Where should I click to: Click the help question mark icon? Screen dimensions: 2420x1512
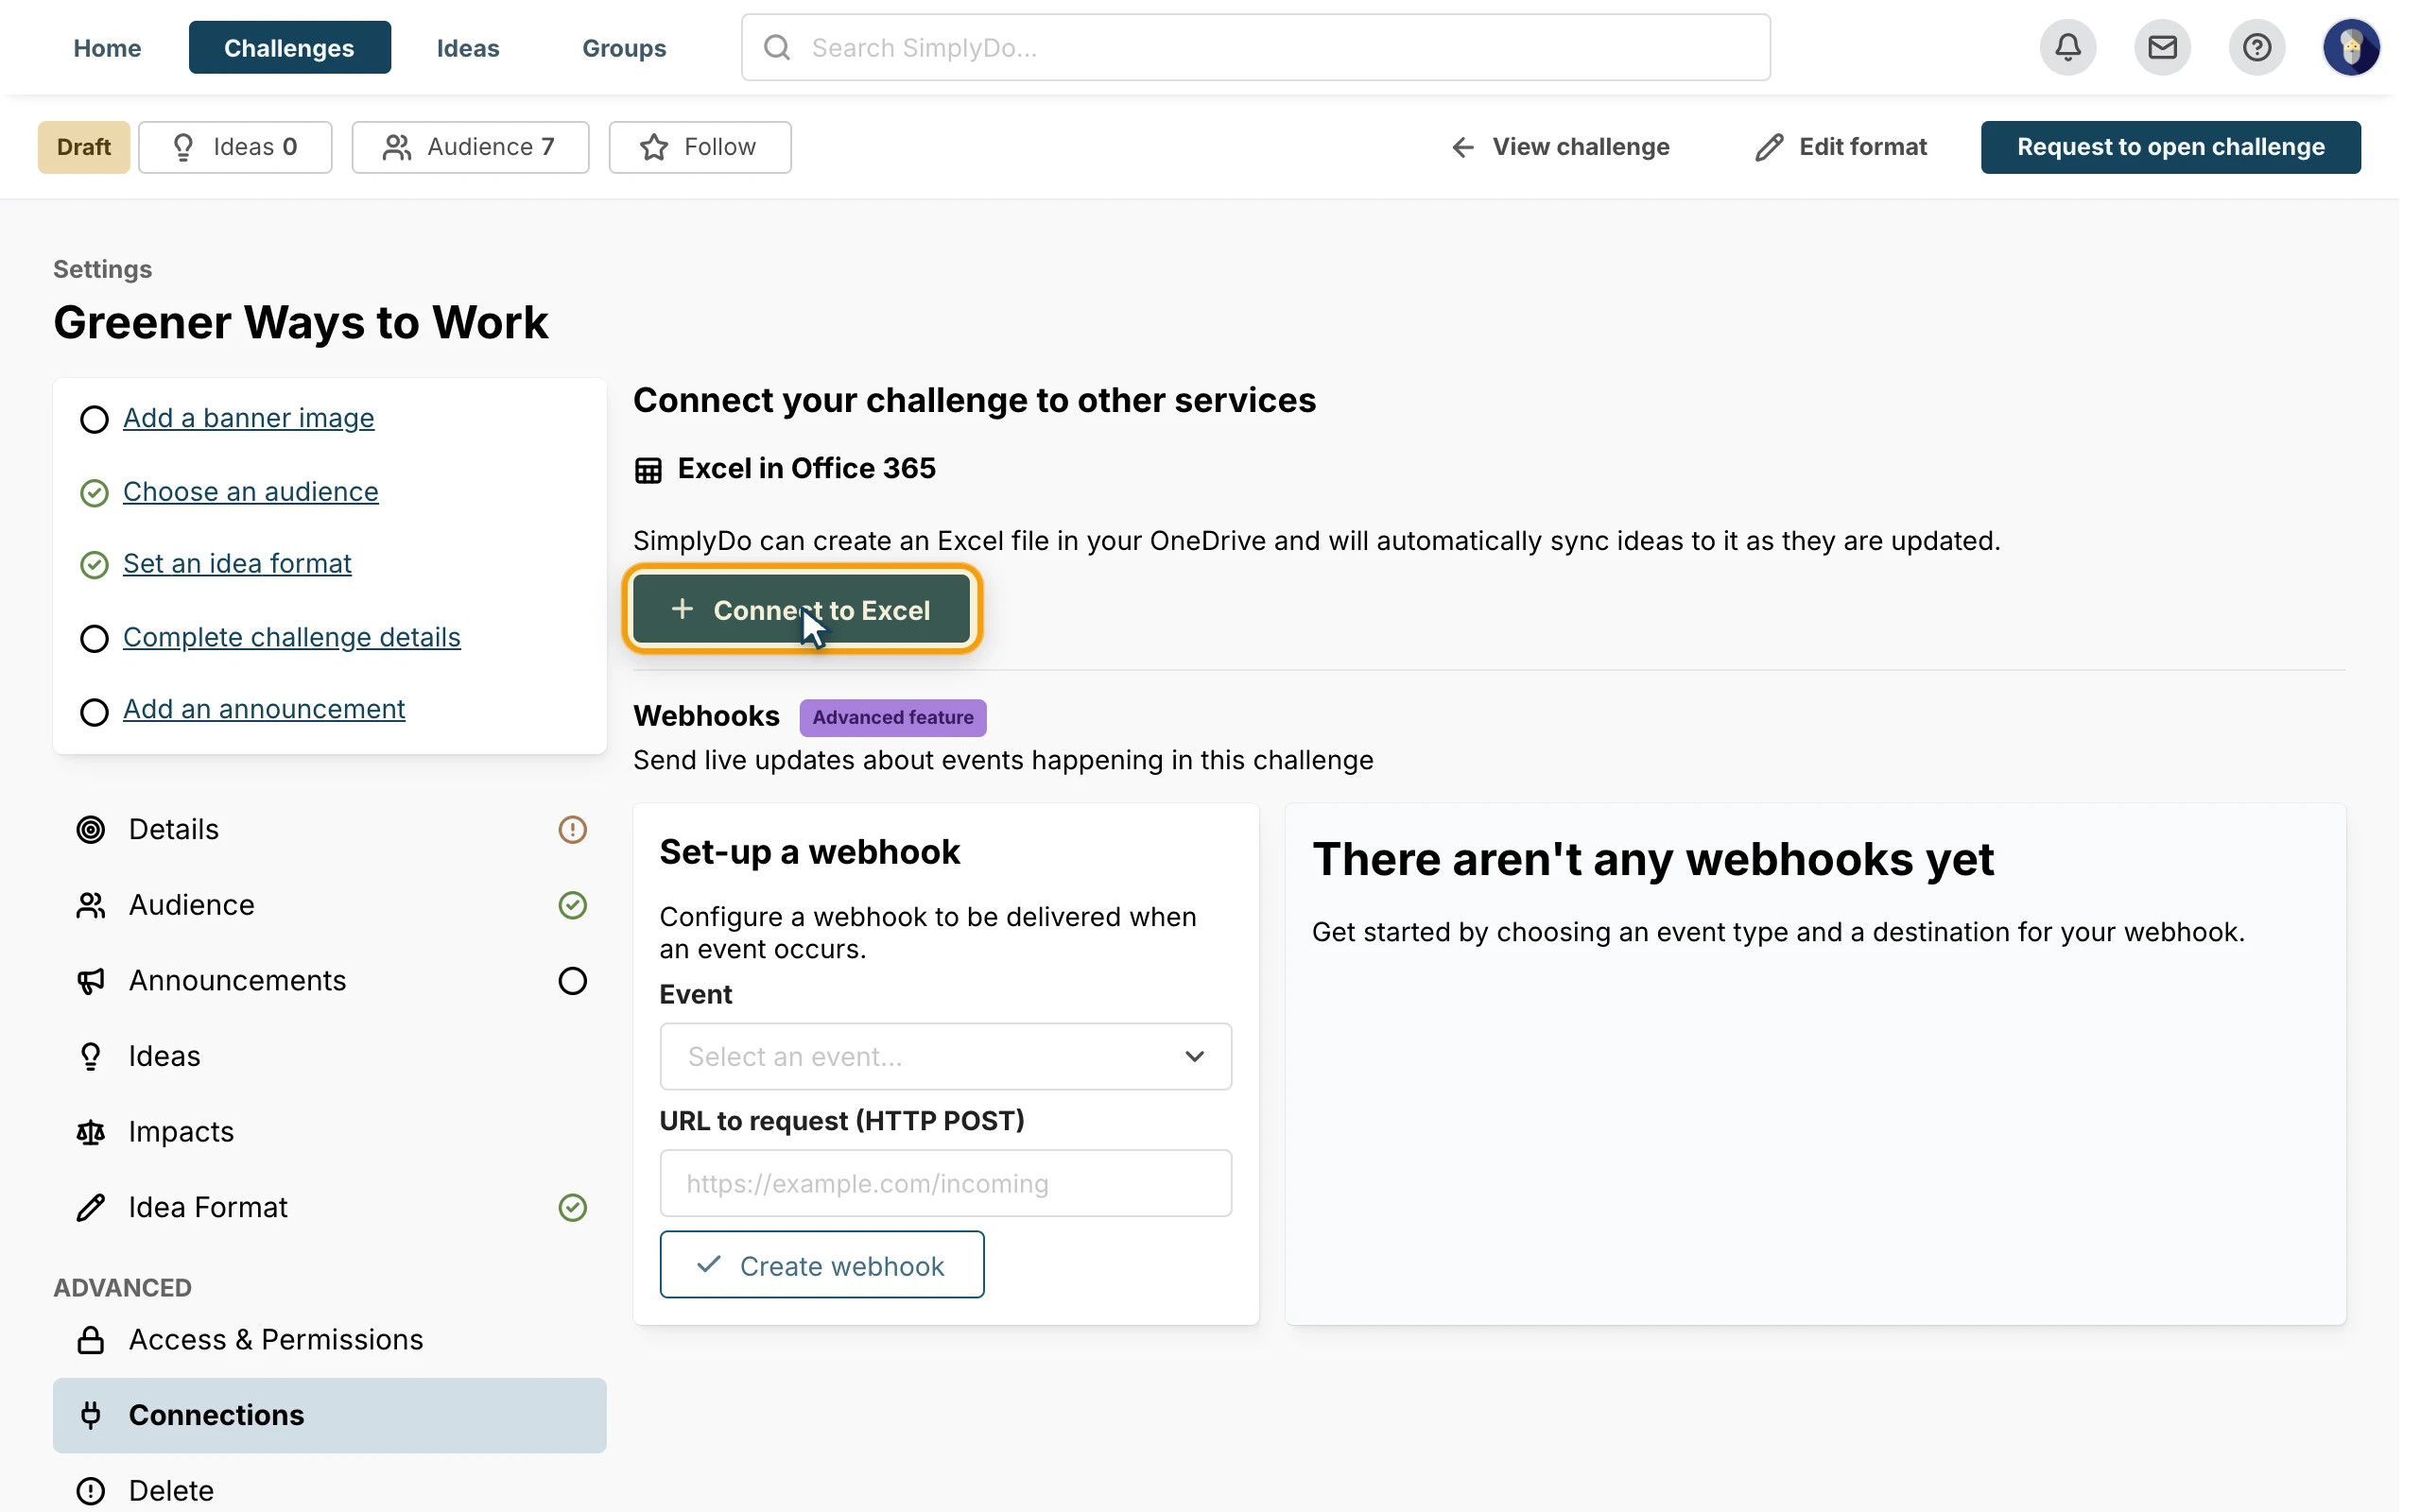2257,47
